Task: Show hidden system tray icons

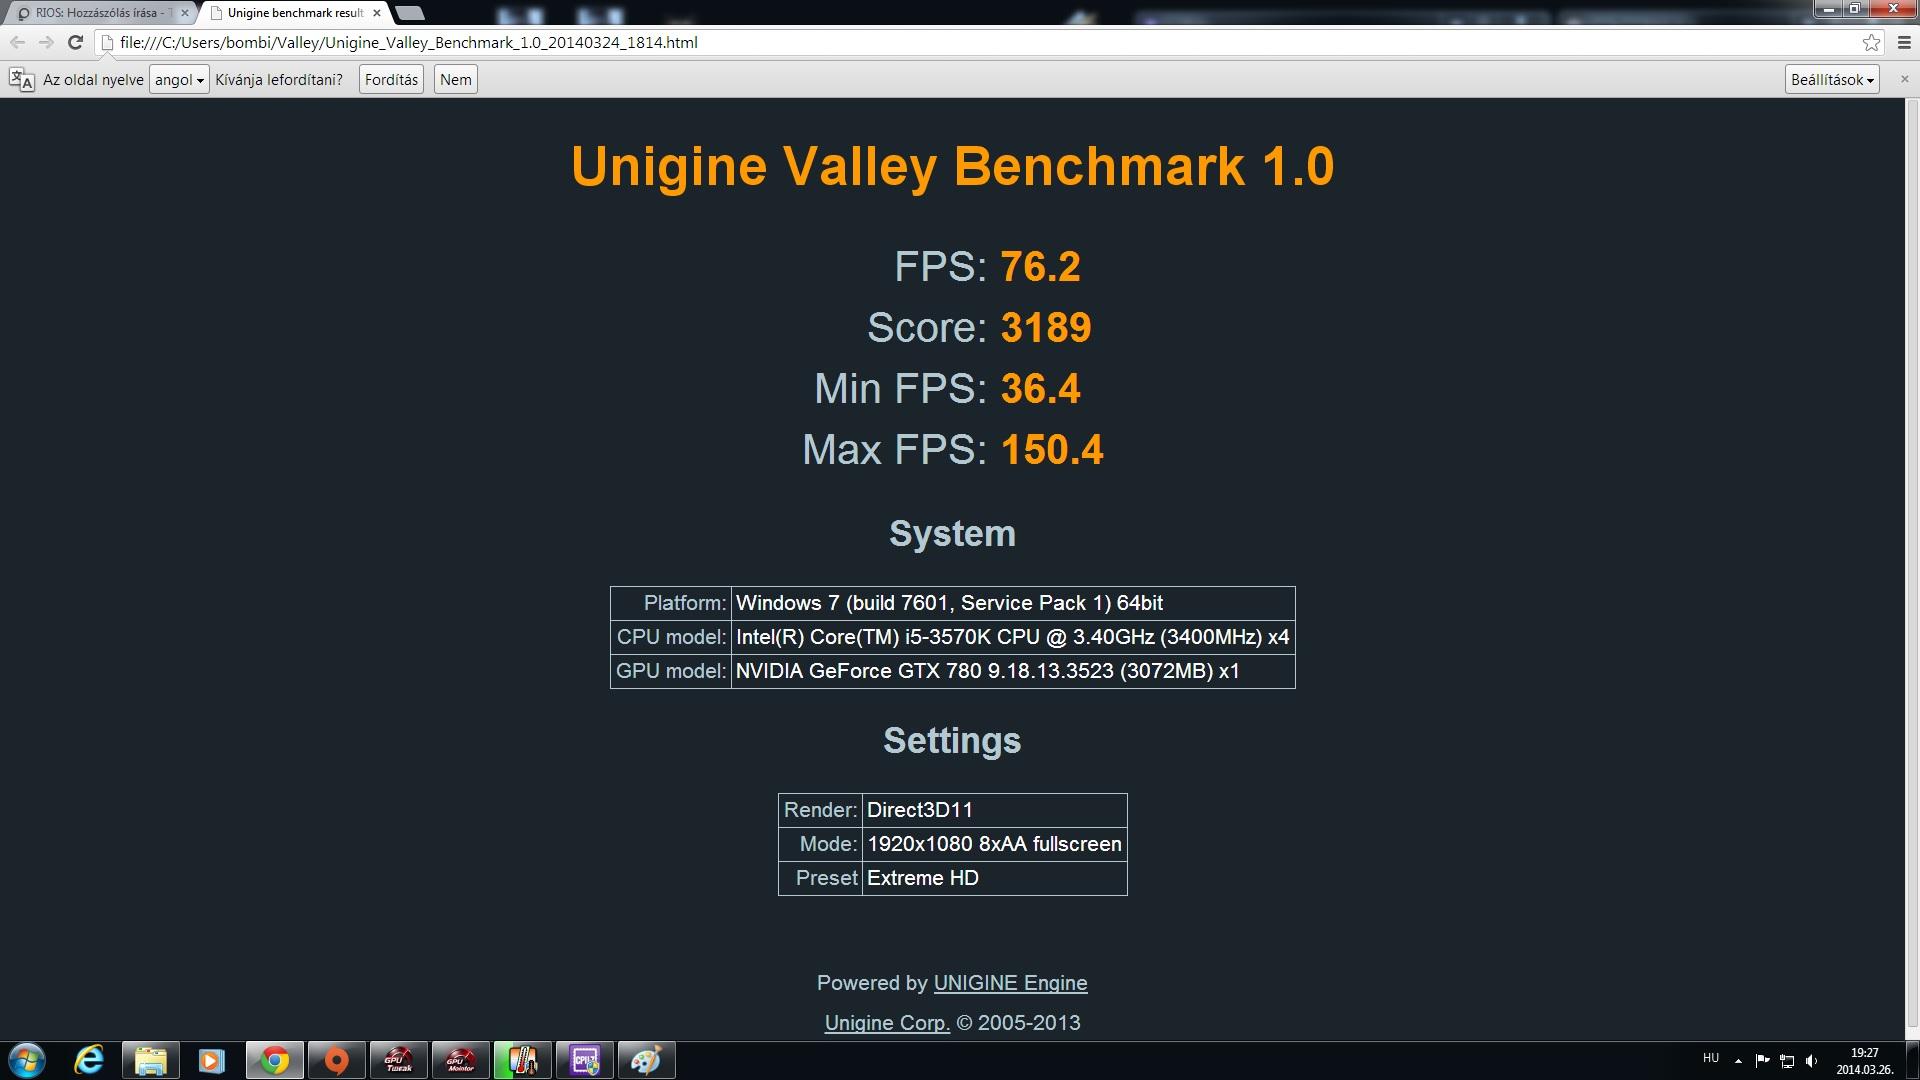Action: [1738, 1061]
